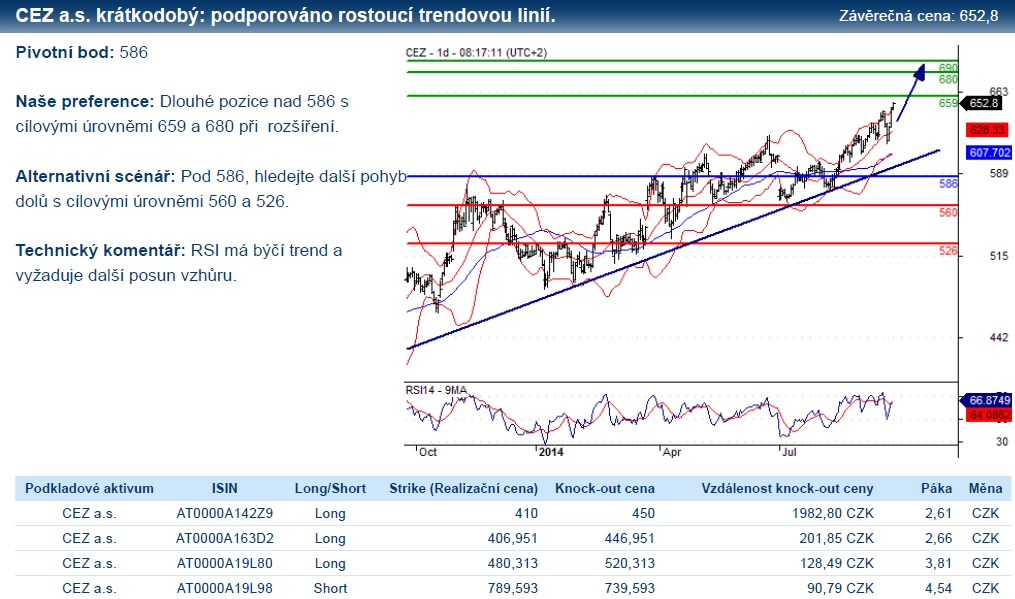Select the blue 586 pivot level label
The height and width of the screenshot is (599, 1015).
pos(948,184)
